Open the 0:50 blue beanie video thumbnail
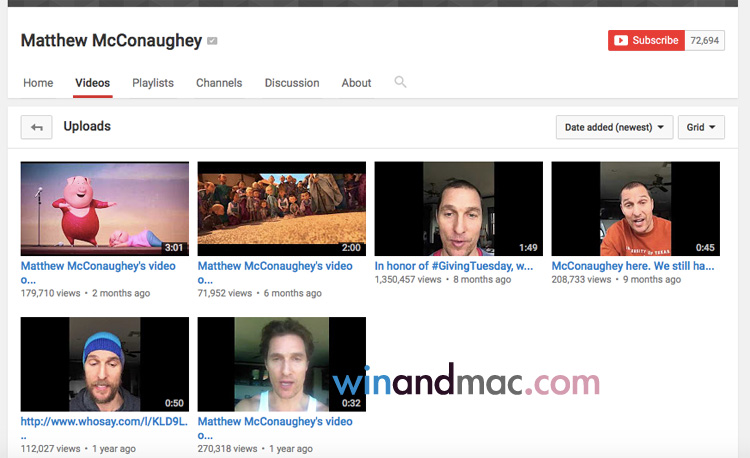Screen dimensions: 750x458 click(105, 364)
